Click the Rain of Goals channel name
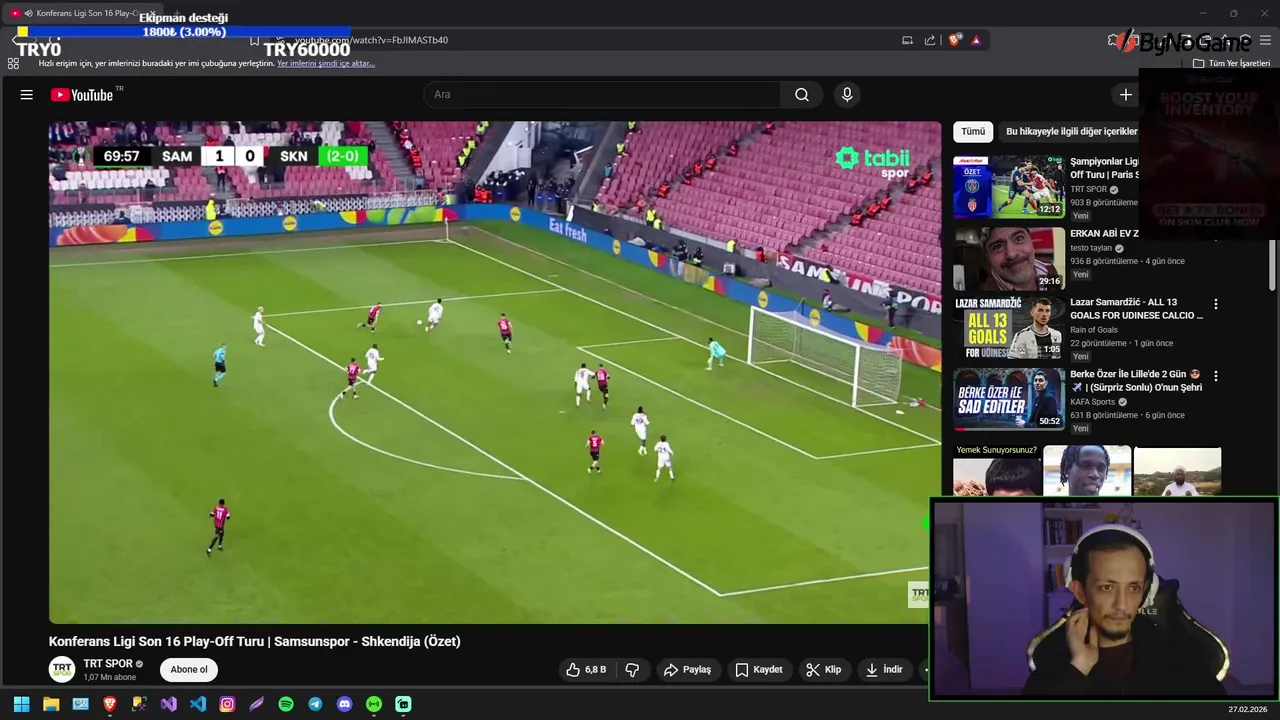The image size is (1280, 720). tap(1094, 330)
